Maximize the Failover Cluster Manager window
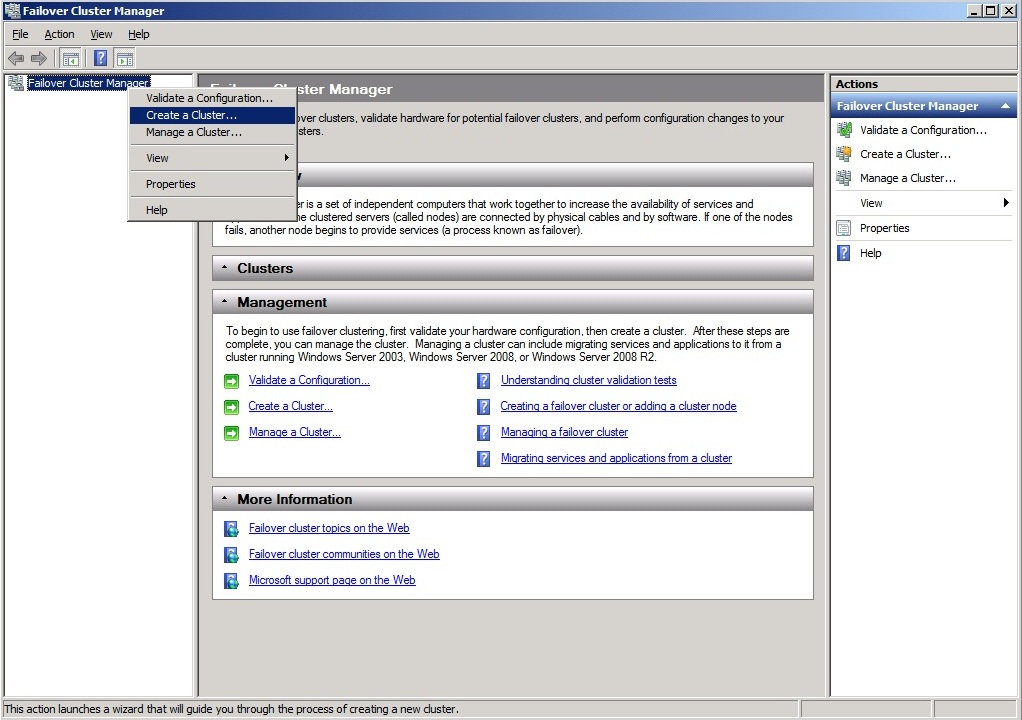 click(x=991, y=10)
